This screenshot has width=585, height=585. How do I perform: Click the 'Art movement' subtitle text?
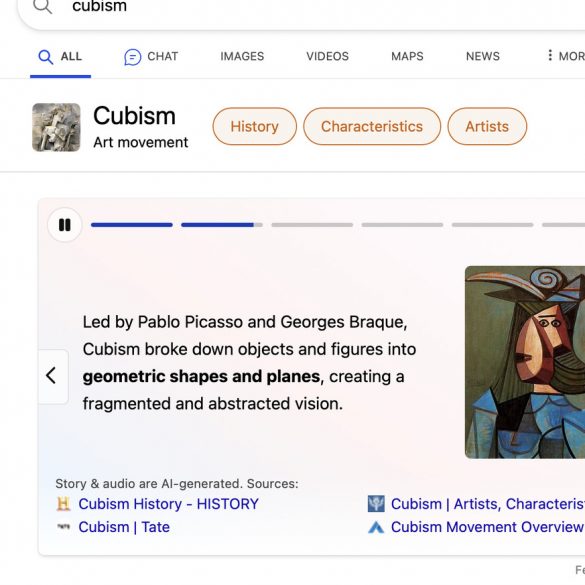tap(141, 142)
